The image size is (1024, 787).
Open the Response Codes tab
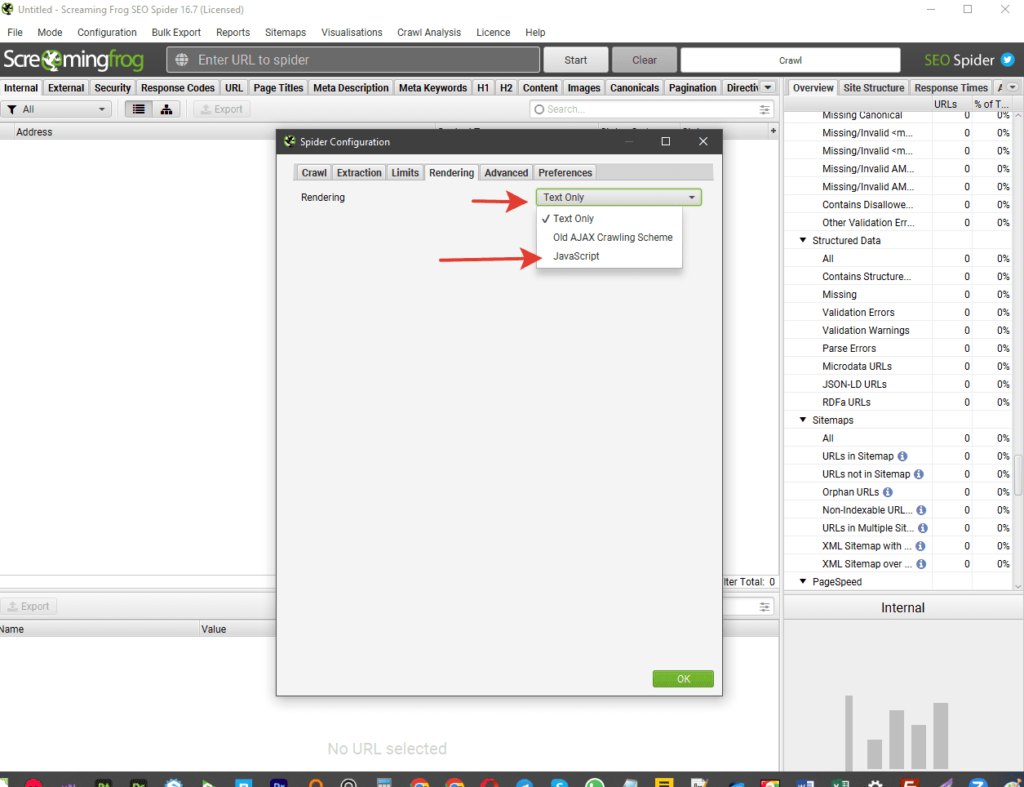click(x=178, y=88)
